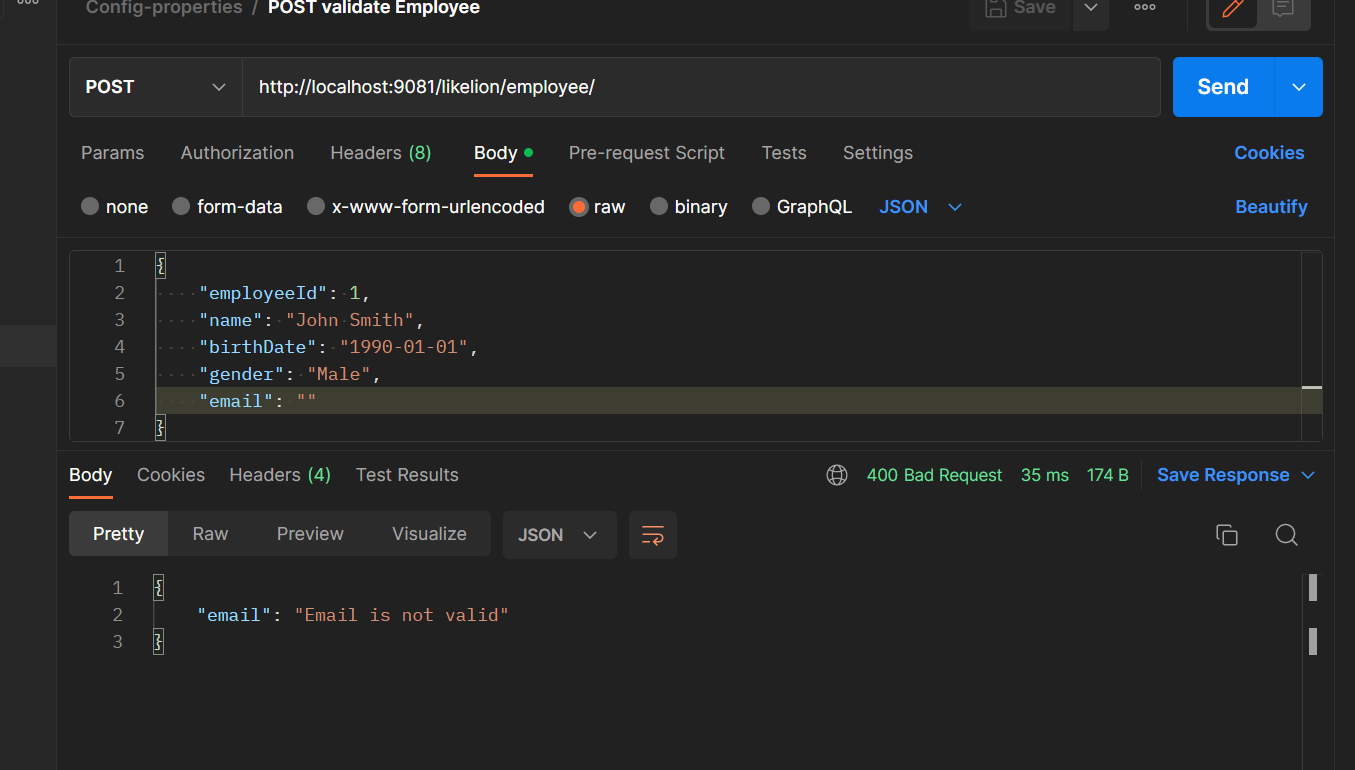Click the Cookies link above the tabs
1355x770 pixels.
pyautogui.click(x=1269, y=152)
